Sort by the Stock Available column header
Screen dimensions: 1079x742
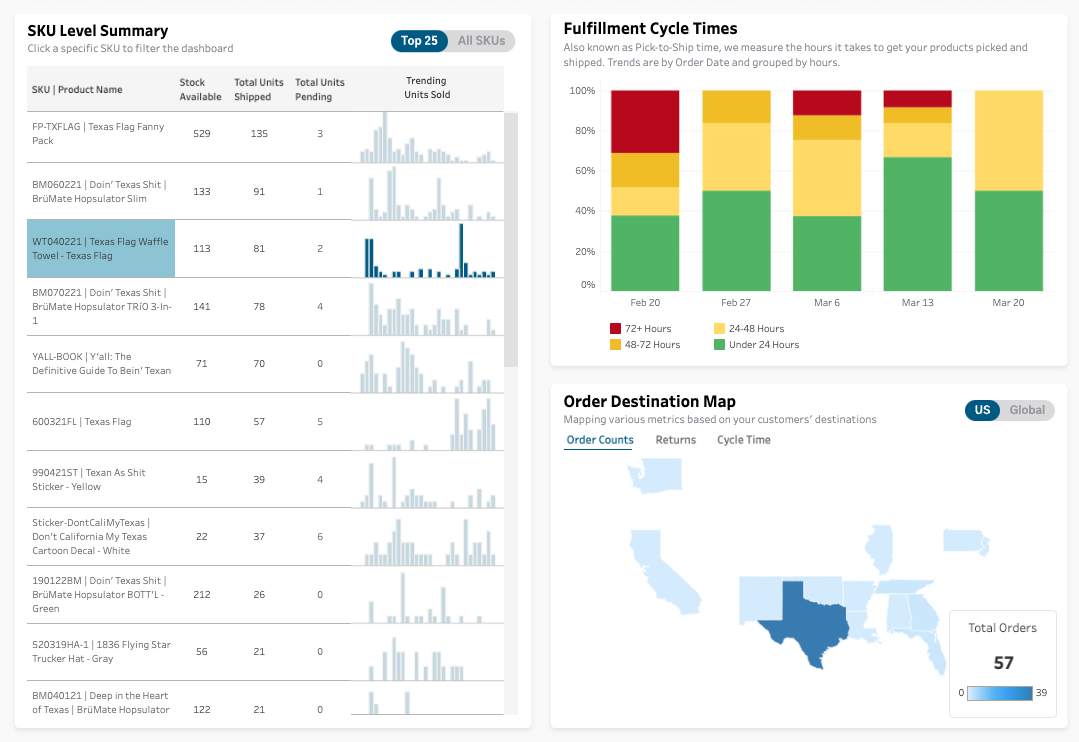(199, 89)
